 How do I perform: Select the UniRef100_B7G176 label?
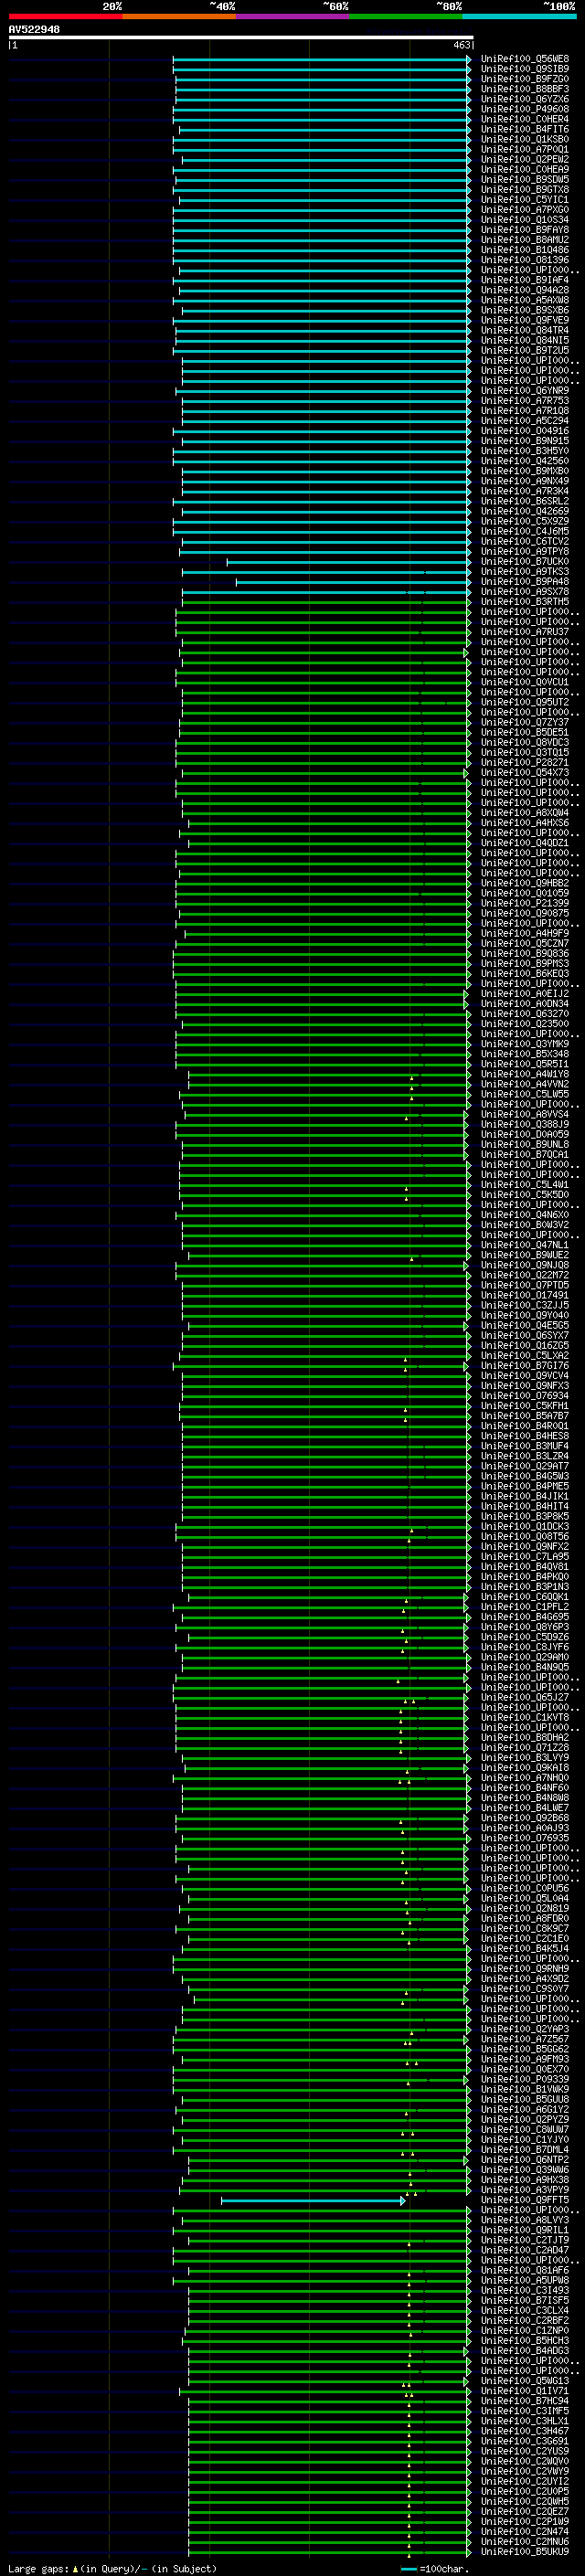tap(525, 1366)
